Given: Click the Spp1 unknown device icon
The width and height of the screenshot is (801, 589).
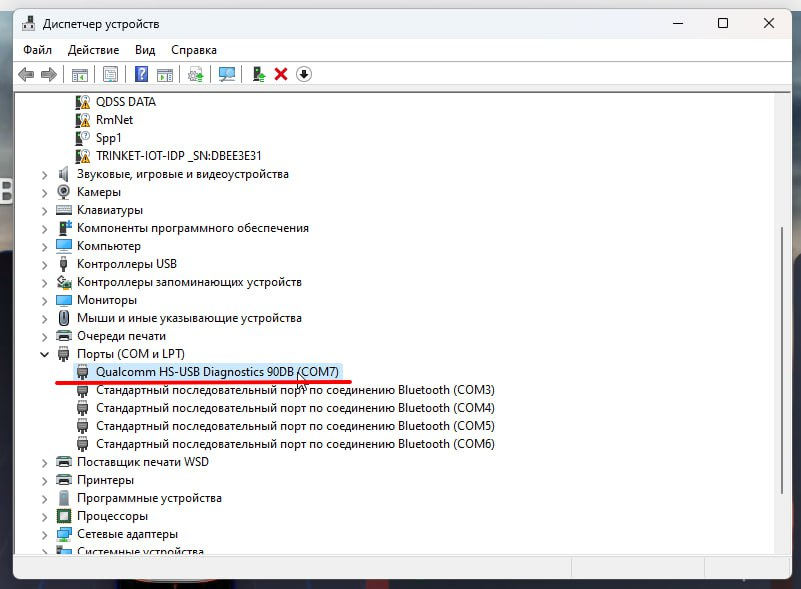Looking at the screenshot, I should [83, 138].
